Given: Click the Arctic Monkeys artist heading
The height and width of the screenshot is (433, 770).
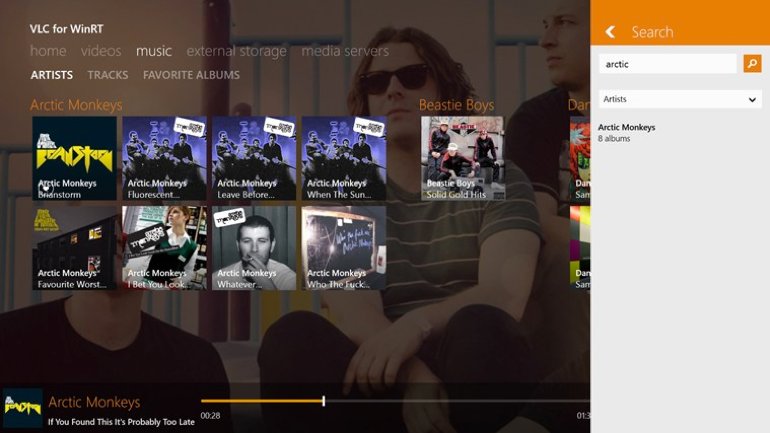Looking at the screenshot, I should (x=76, y=105).
